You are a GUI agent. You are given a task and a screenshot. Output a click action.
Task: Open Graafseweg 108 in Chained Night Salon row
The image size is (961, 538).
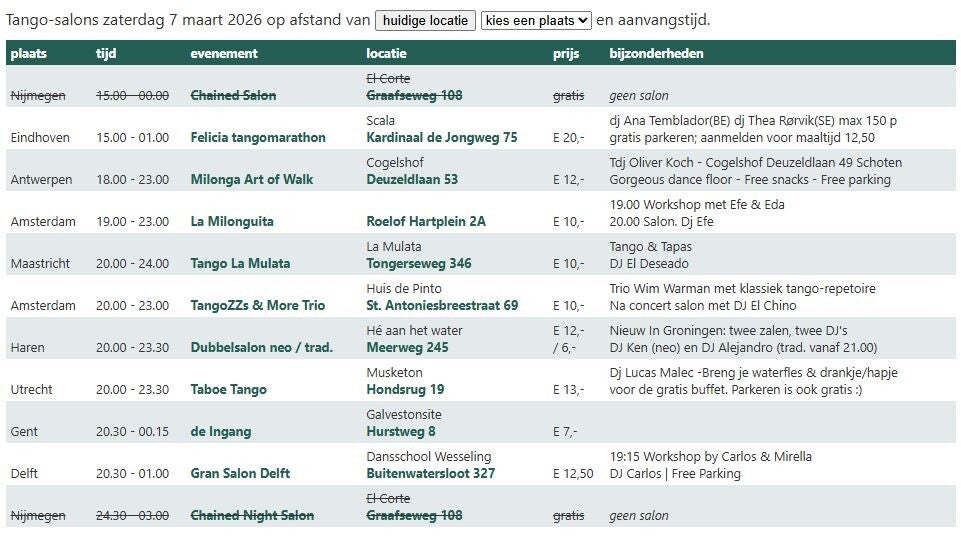[414, 515]
